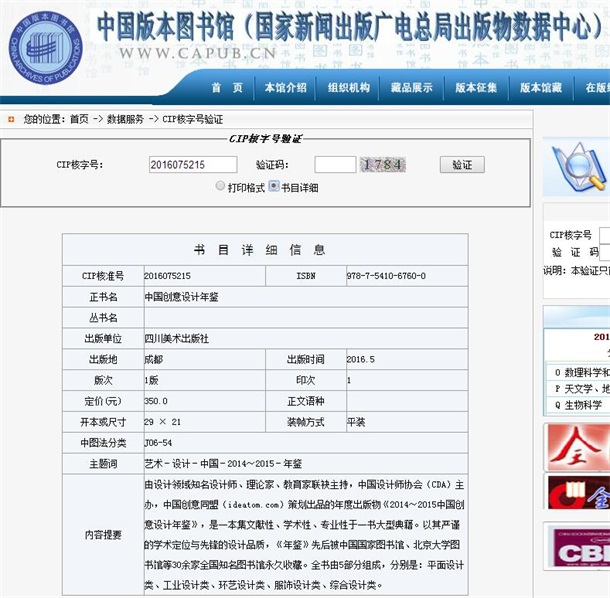Viewport: 610px width, 598px height.
Task: Click the 验证 button
Action: 462,165
